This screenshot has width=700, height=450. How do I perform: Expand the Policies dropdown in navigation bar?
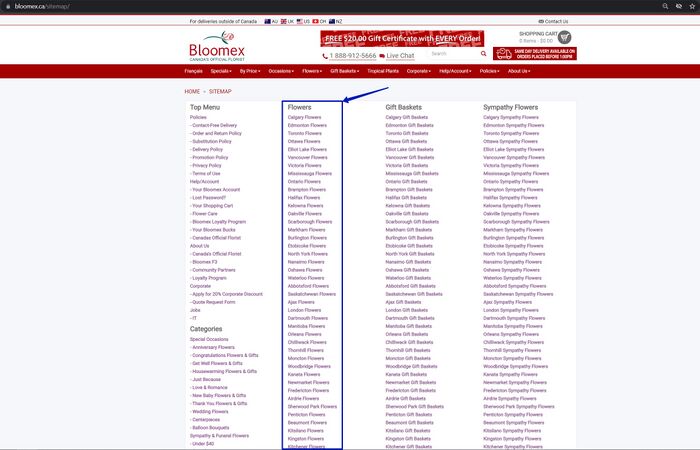click(490, 71)
